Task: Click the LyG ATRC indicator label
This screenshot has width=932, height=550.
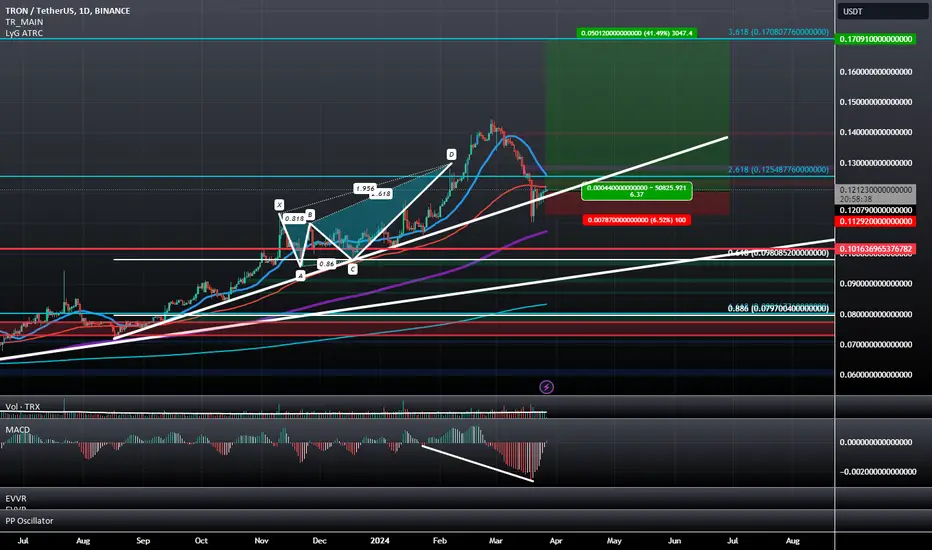Action: coord(24,33)
